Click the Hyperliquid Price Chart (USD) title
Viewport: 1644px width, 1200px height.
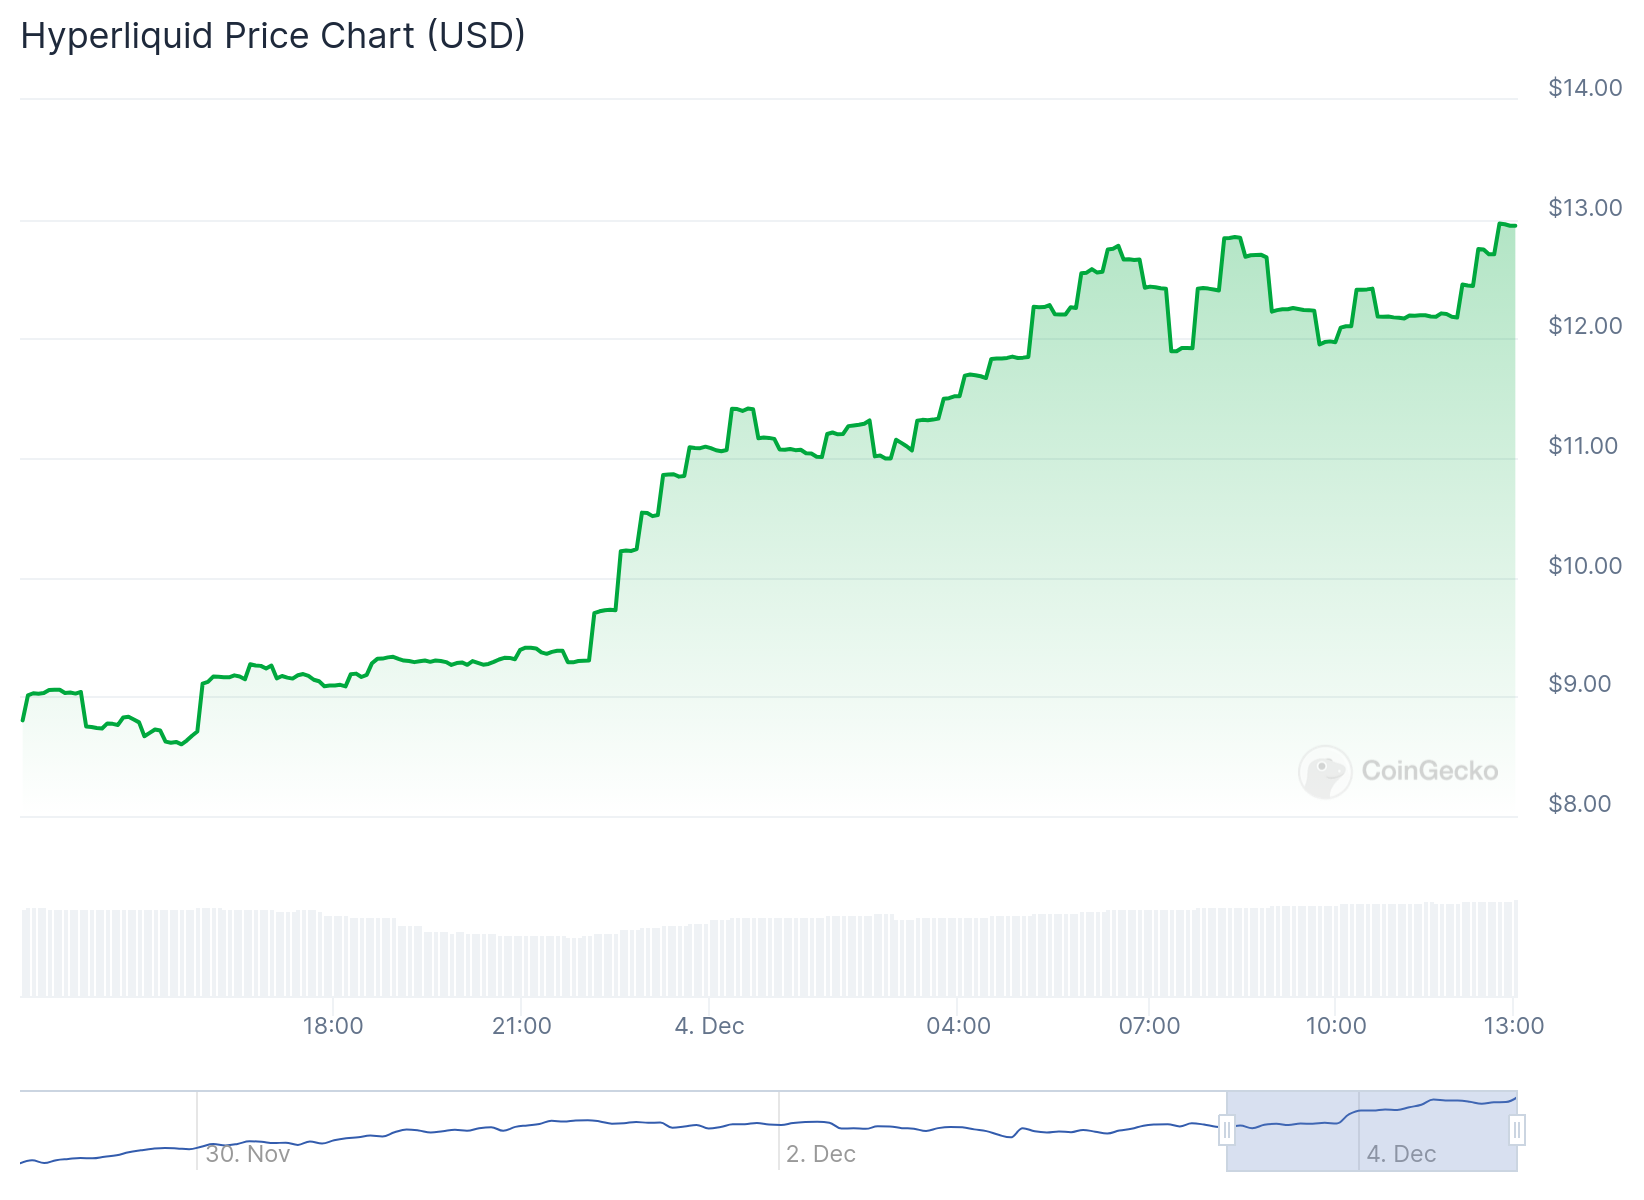tap(273, 36)
